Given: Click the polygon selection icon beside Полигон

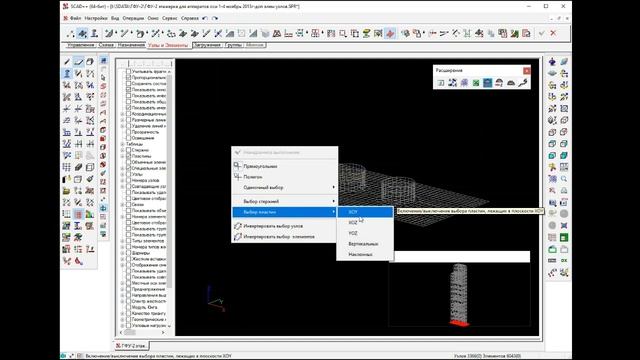Looking at the screenshot, I should coord(238,176).
